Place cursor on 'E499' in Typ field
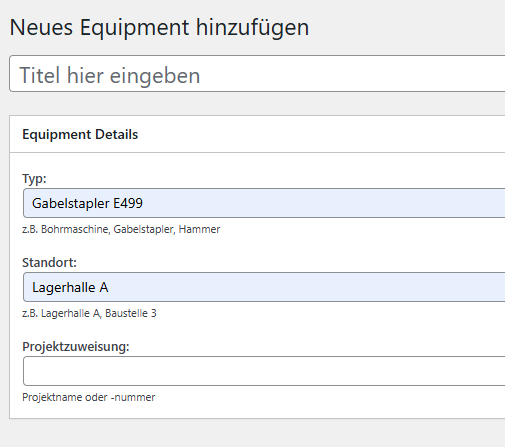Image resolution: width=505 pixels, height=447 pixels. pyautogui.click(x=128, y=203)
